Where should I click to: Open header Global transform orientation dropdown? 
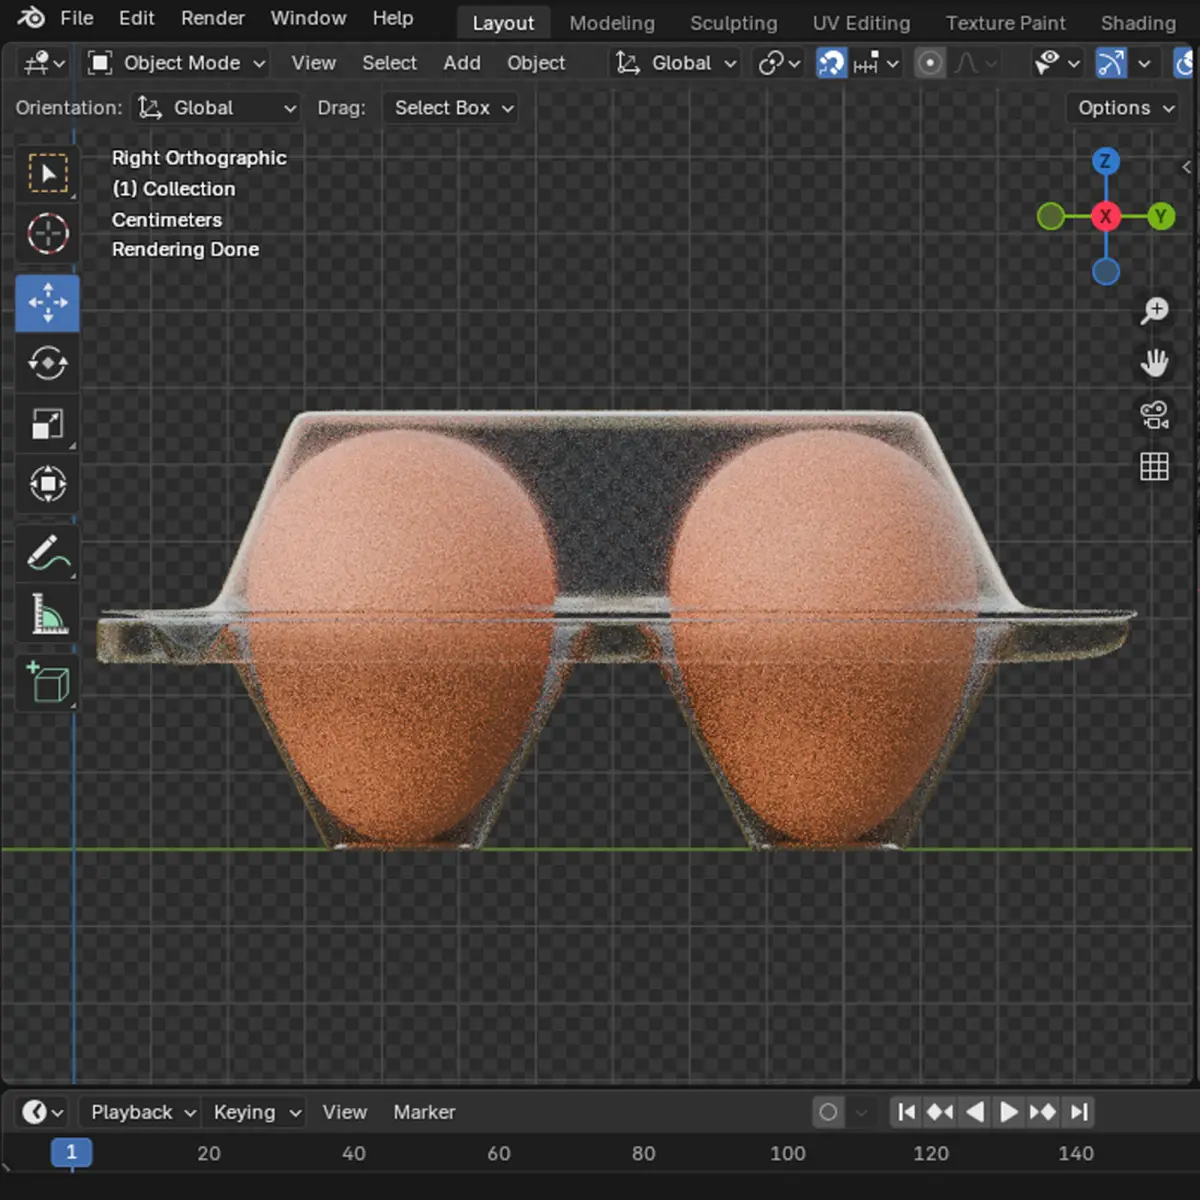click(675, 63)
